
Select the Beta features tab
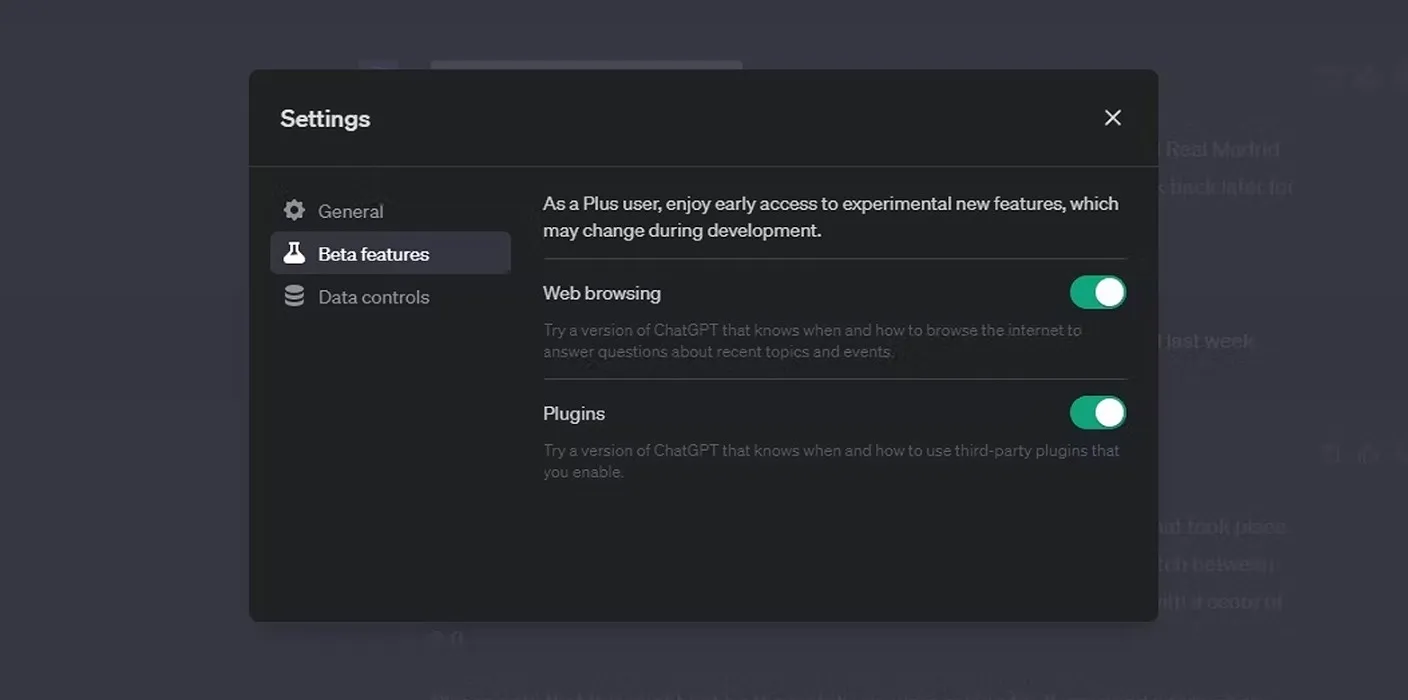[390, 254]
